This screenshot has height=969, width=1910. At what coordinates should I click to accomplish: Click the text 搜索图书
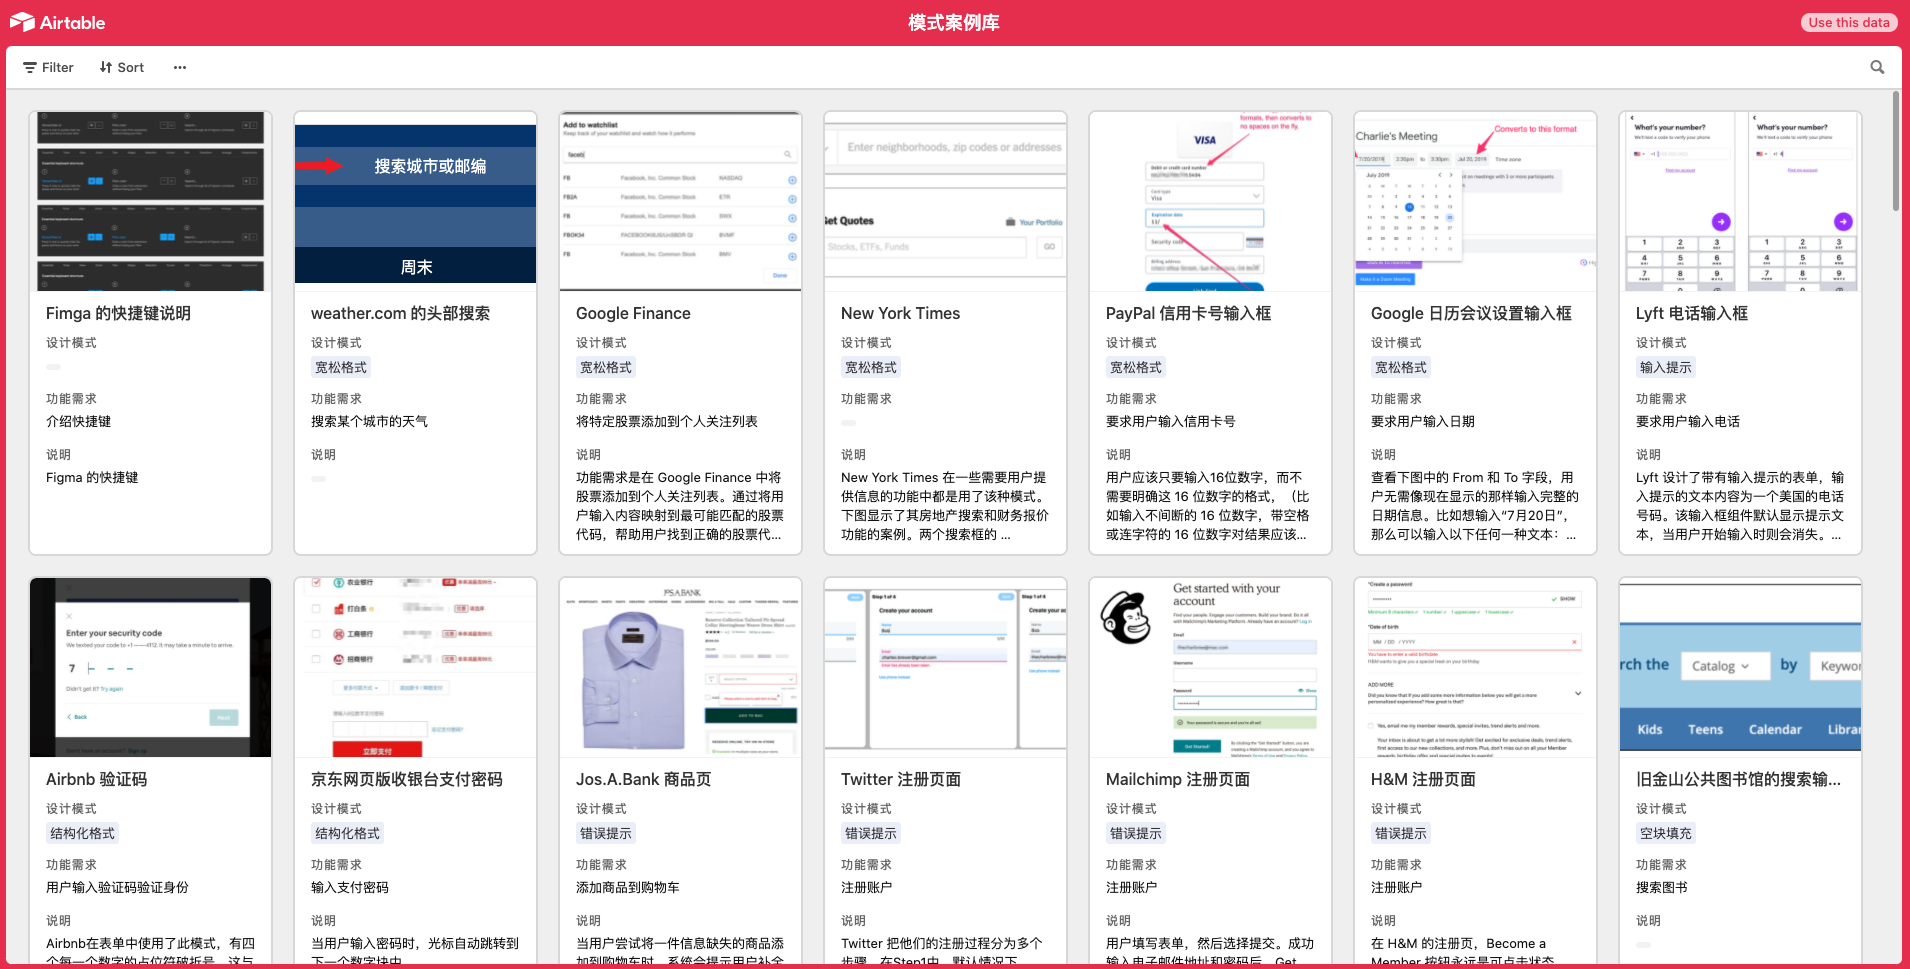(x=1662, y=887)
